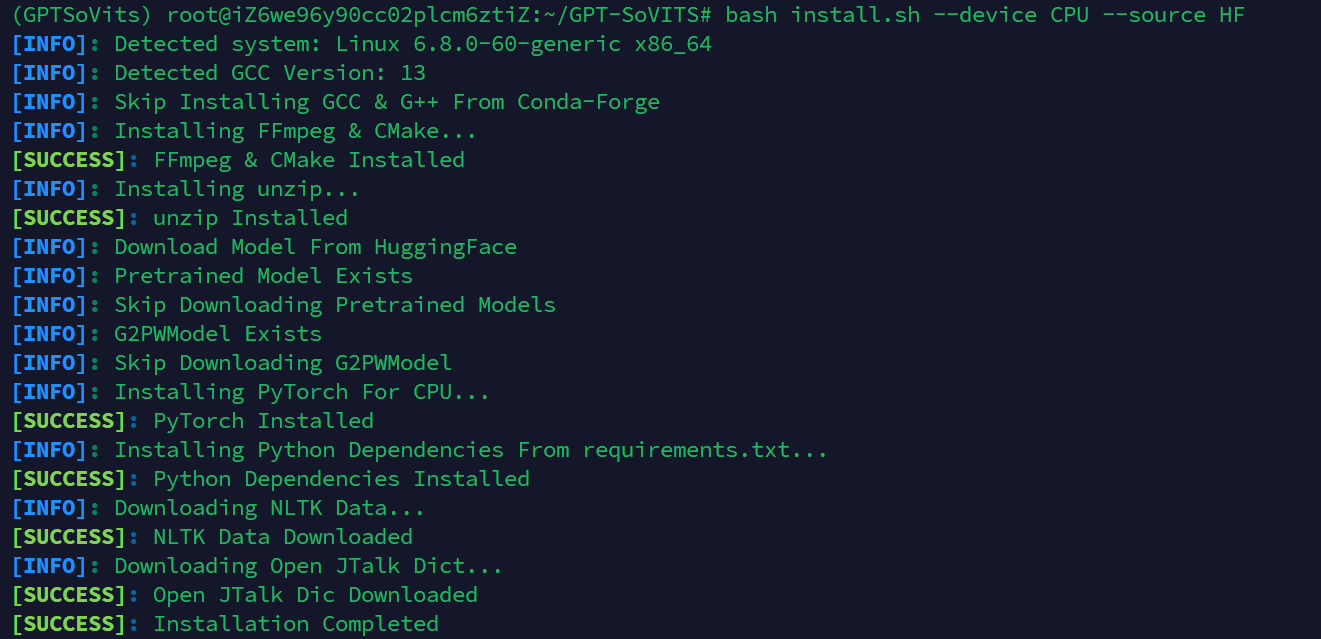Click the Skip Installing GCC & G++ line
The height and width of the screenshot is (639, 1321).
tap(336, 102)
